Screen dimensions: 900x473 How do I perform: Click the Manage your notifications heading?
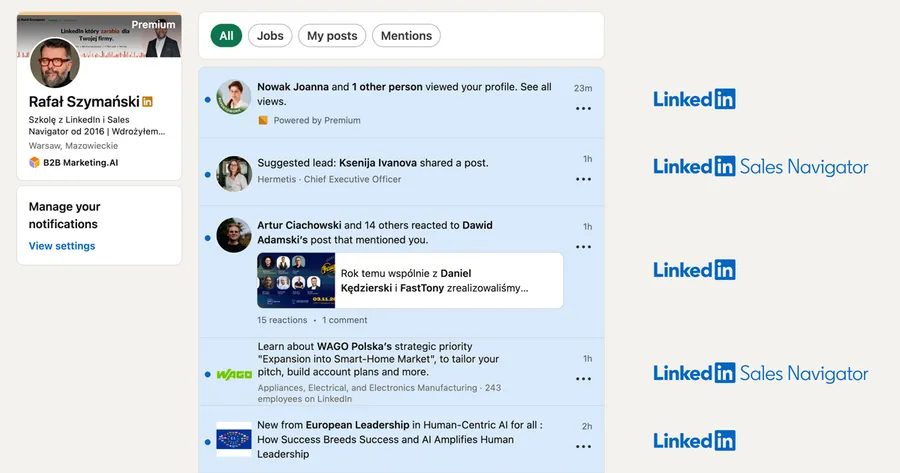pos(64,215)
